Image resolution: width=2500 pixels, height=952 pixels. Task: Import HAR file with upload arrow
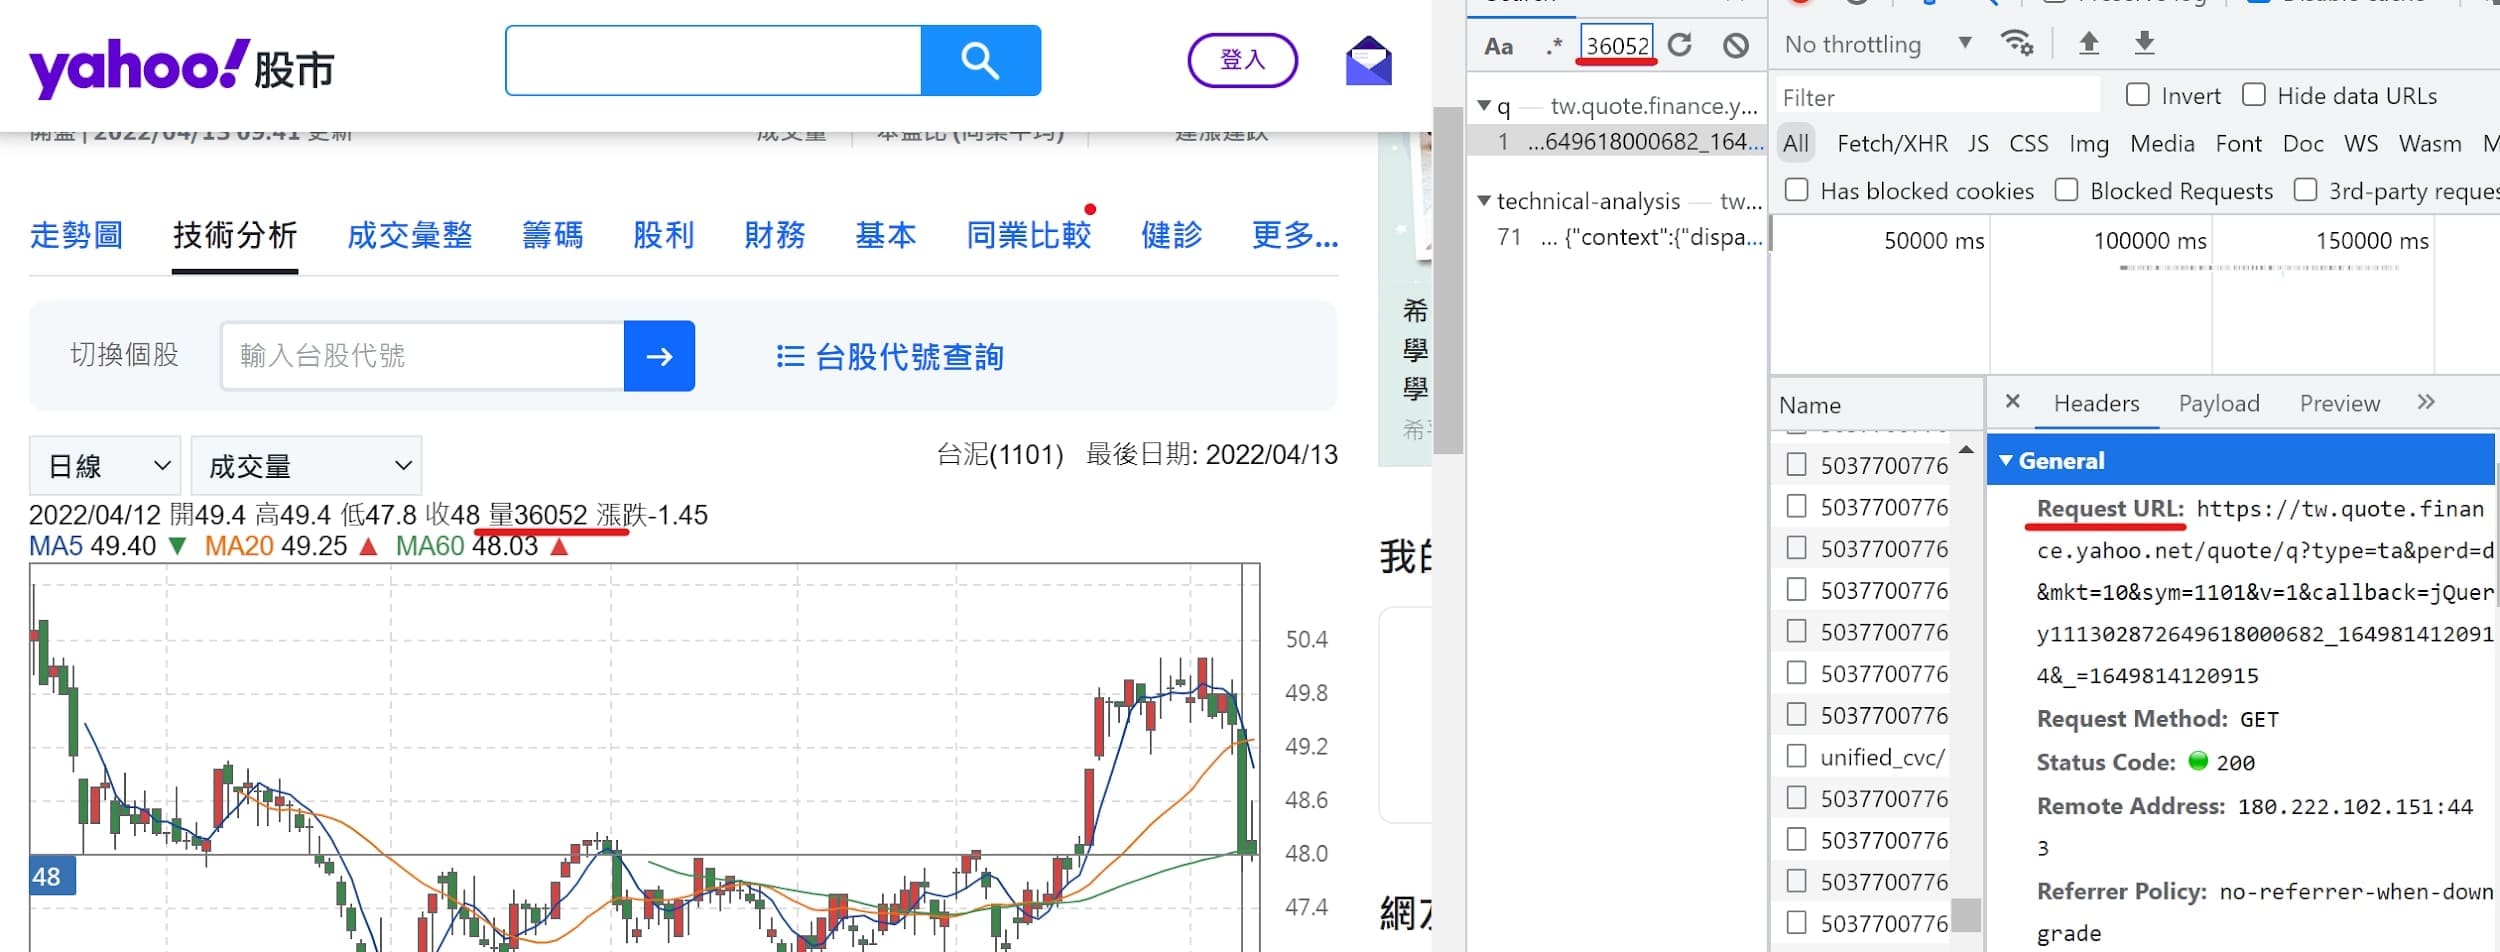2089,43
